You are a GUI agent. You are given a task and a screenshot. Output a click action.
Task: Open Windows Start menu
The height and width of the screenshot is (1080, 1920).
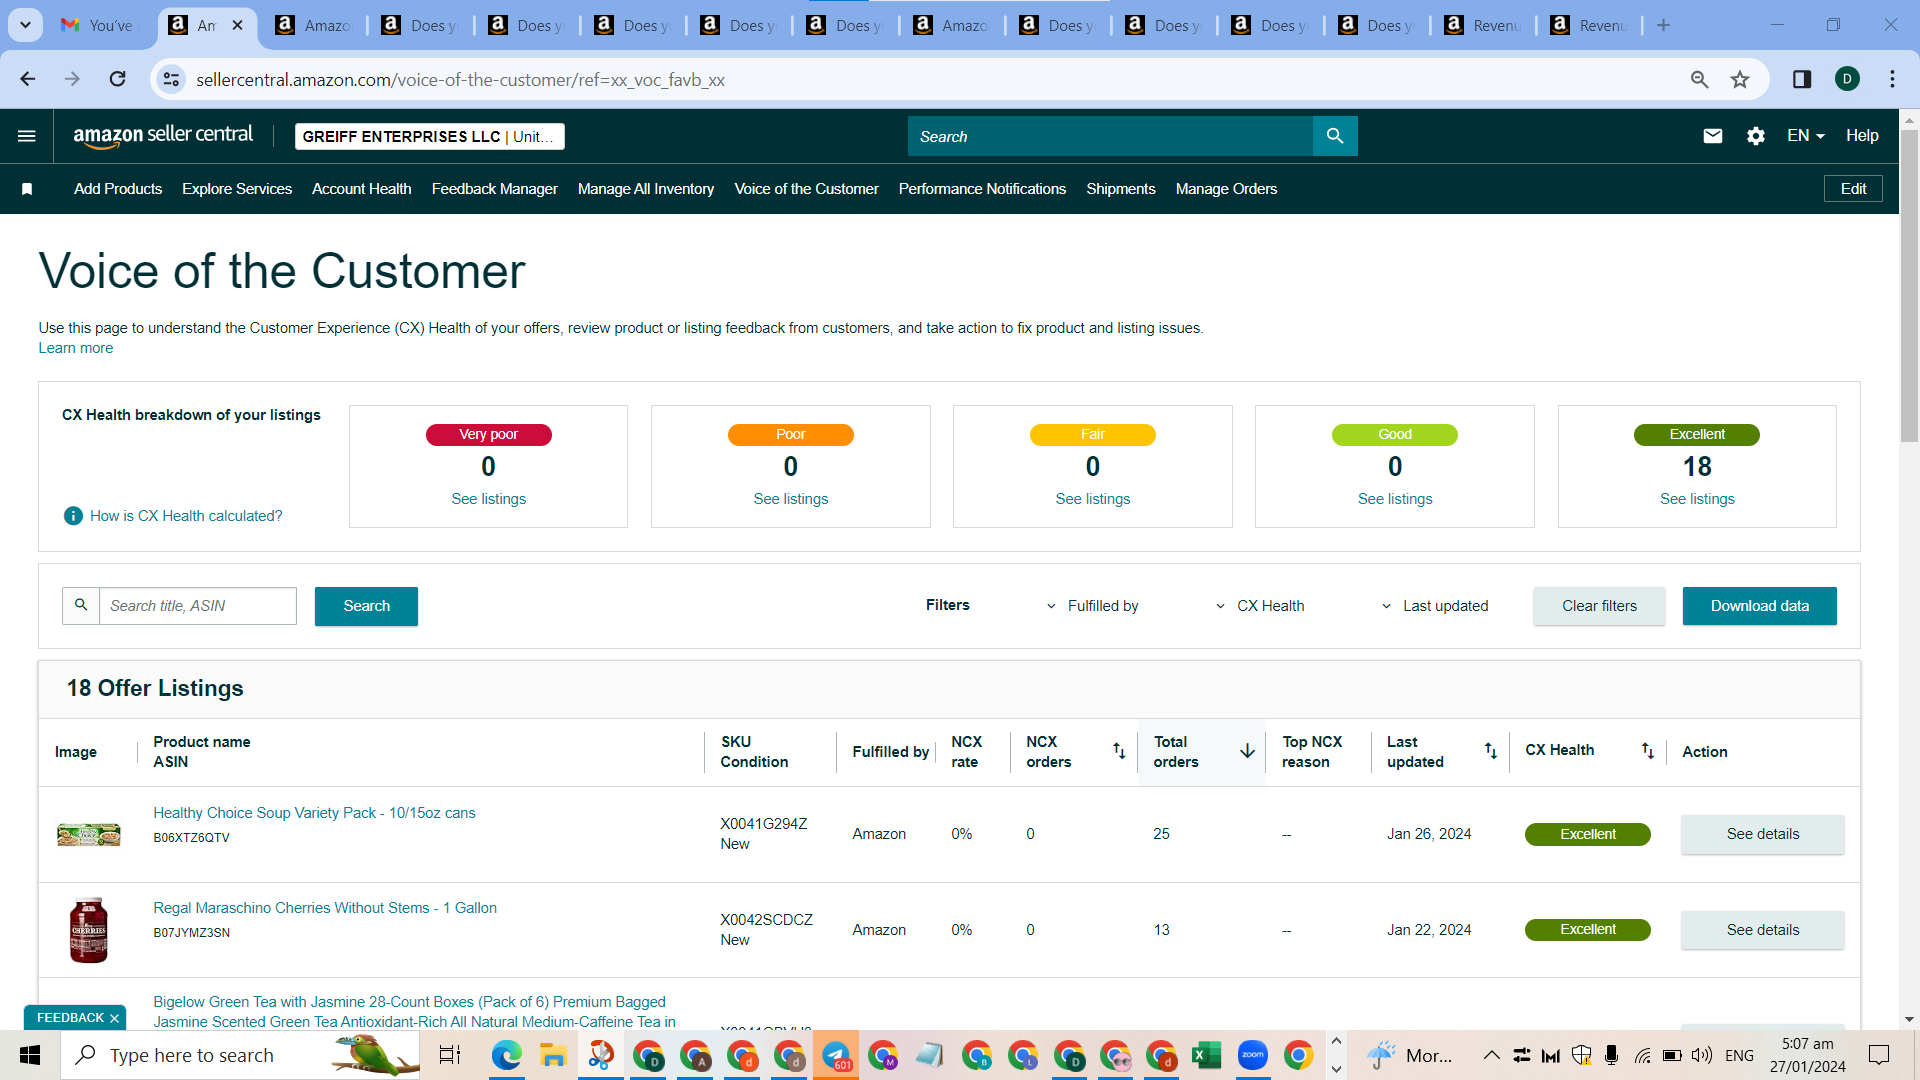[x=30, y=1055]
